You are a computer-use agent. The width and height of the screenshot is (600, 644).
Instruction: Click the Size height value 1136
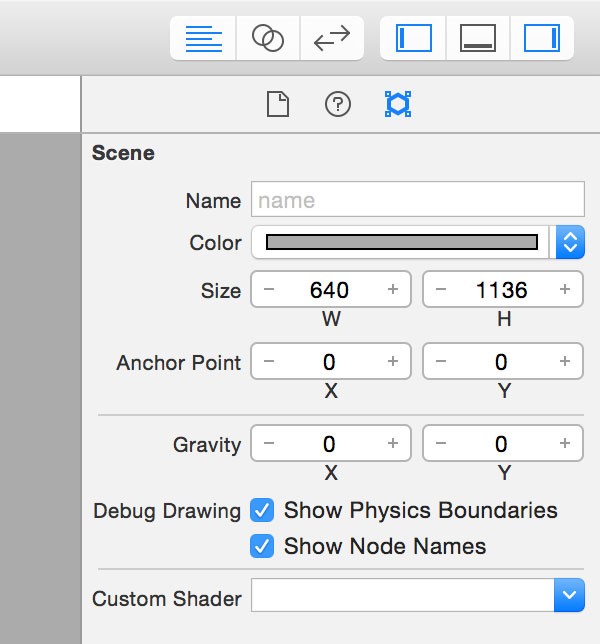click(x=501, y=290)
